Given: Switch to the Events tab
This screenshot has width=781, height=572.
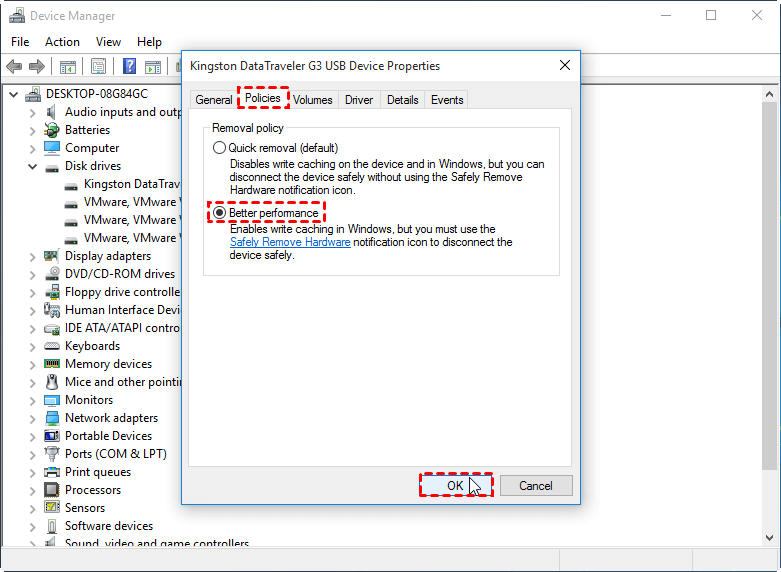Looking at the screenshot, I should tap(447, 100).
